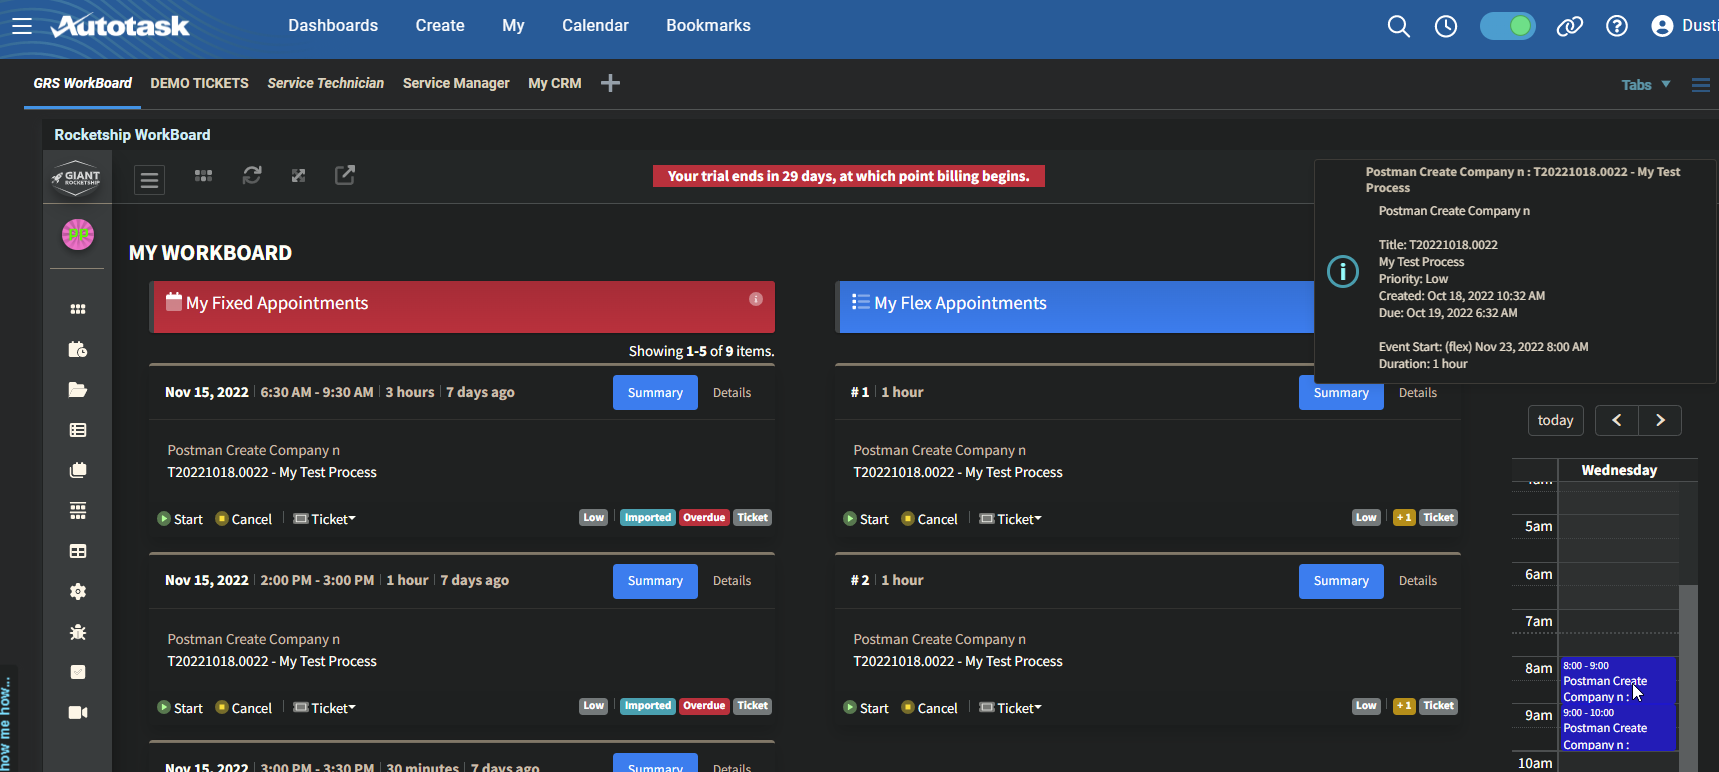The width and height of the screenshot is (1719, 772).
Task: Click Summary for the 6:30 AM fixed appointment
Action: point(655,393)
